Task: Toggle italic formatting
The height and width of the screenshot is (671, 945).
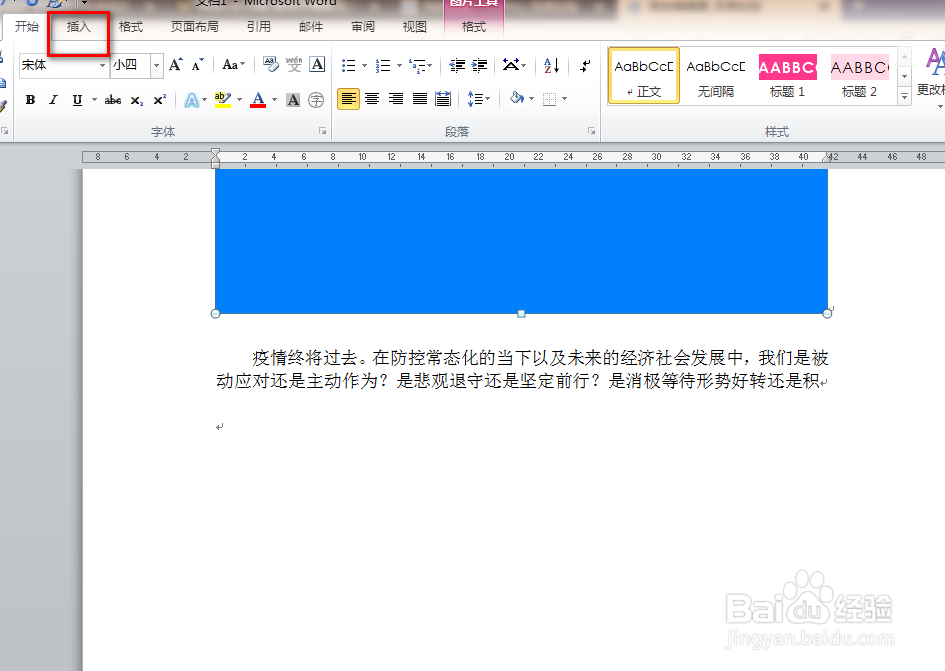Action: click(54, 100)
